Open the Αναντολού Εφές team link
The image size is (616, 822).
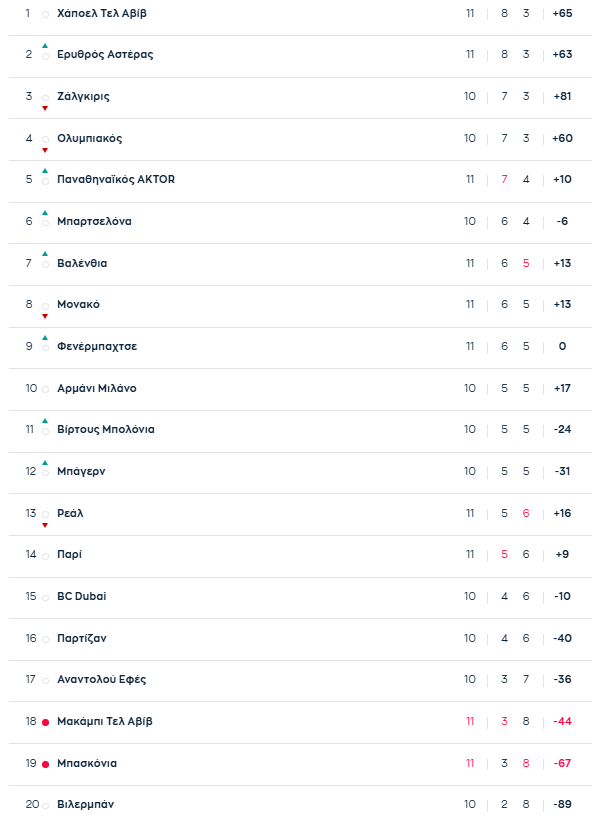point(102,679)
